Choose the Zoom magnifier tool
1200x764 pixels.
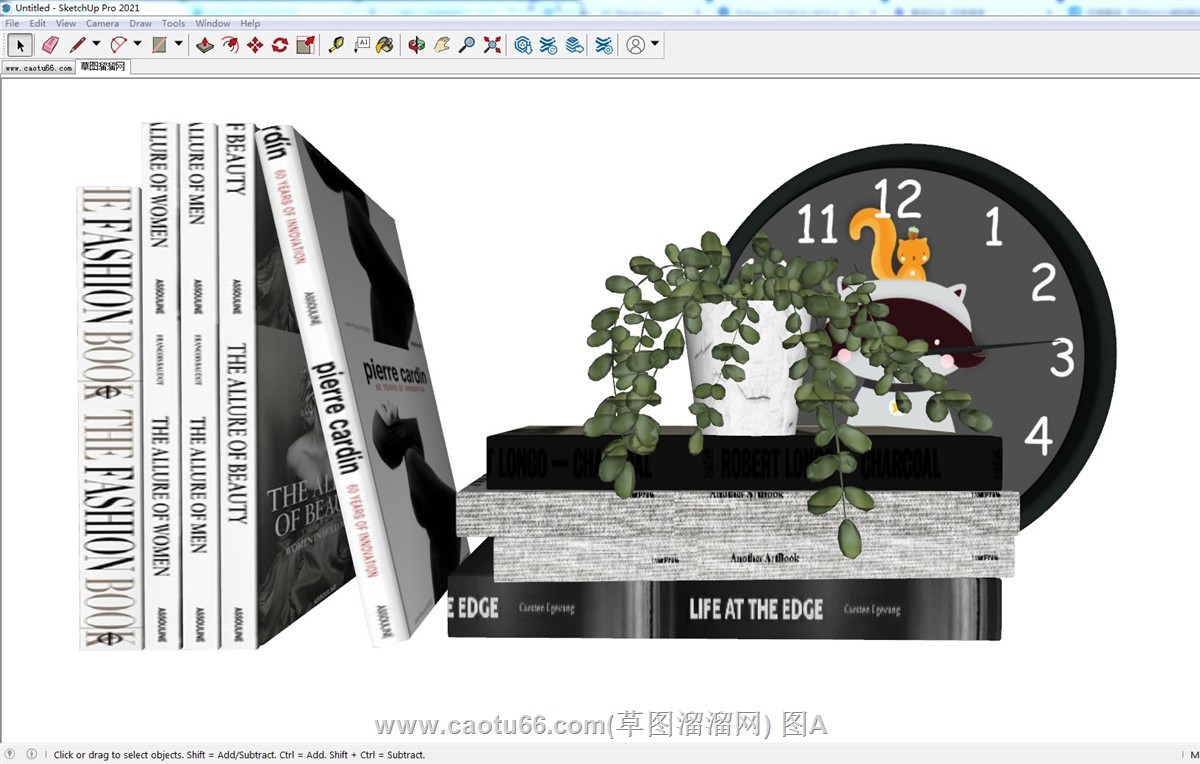pos(467,45)
